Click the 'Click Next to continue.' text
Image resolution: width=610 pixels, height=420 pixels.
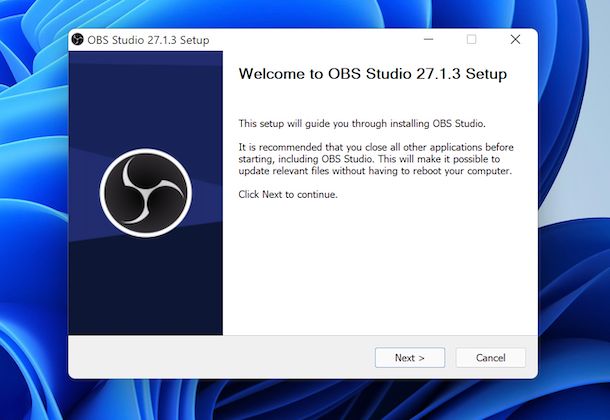click(x=288, y=194)
